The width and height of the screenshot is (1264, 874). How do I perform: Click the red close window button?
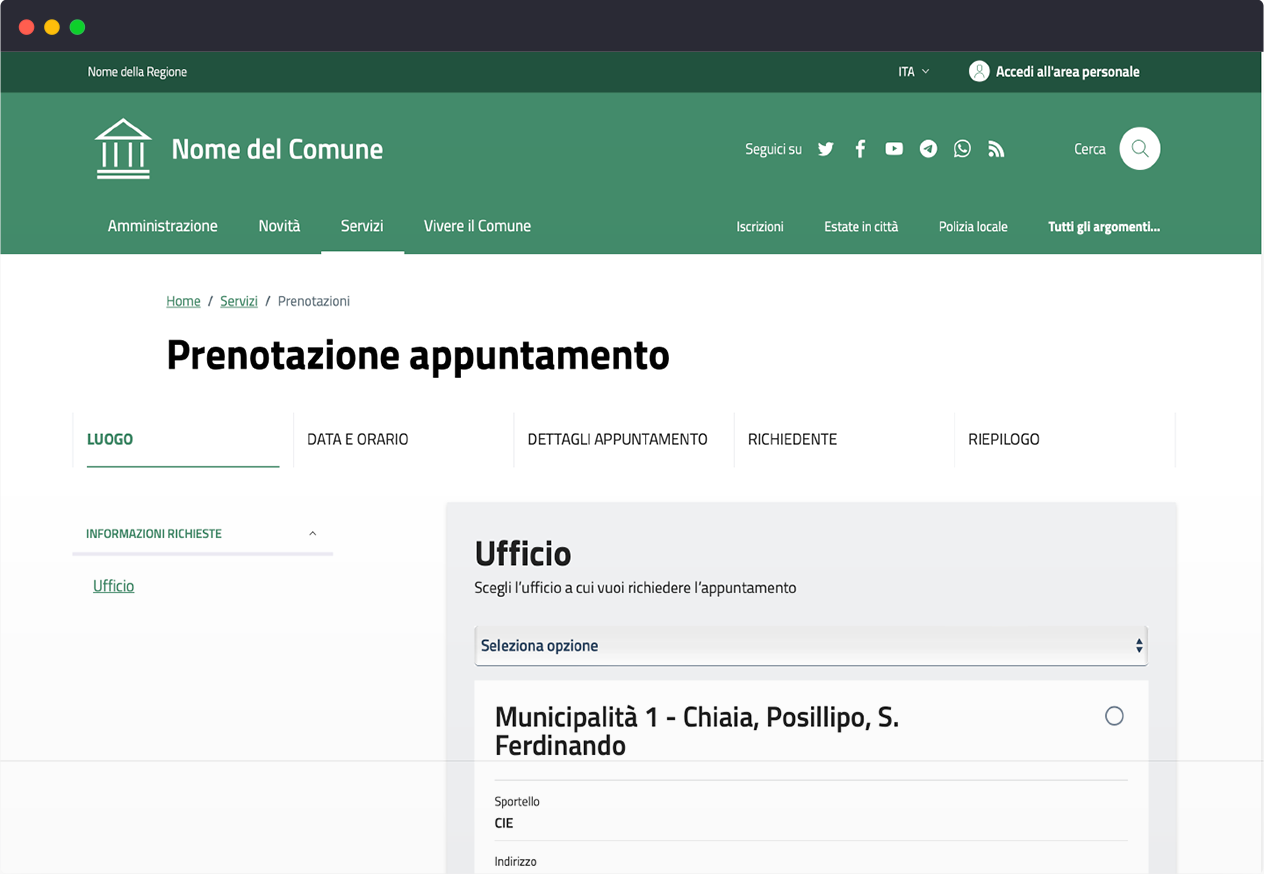pos(27,27)
